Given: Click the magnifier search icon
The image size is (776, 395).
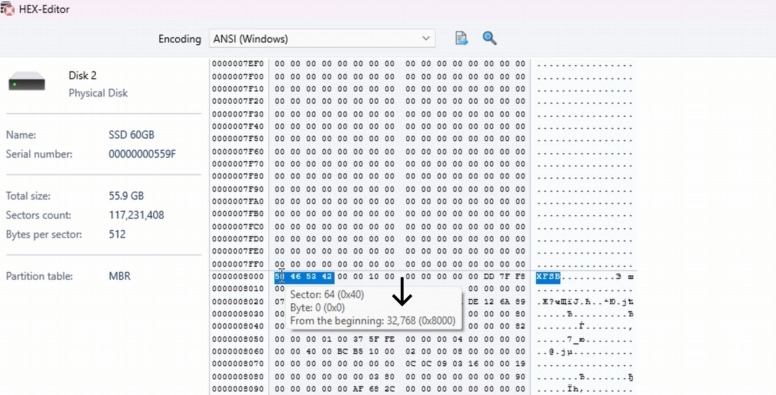Looking at the screenshot, I should pos(489,38).
